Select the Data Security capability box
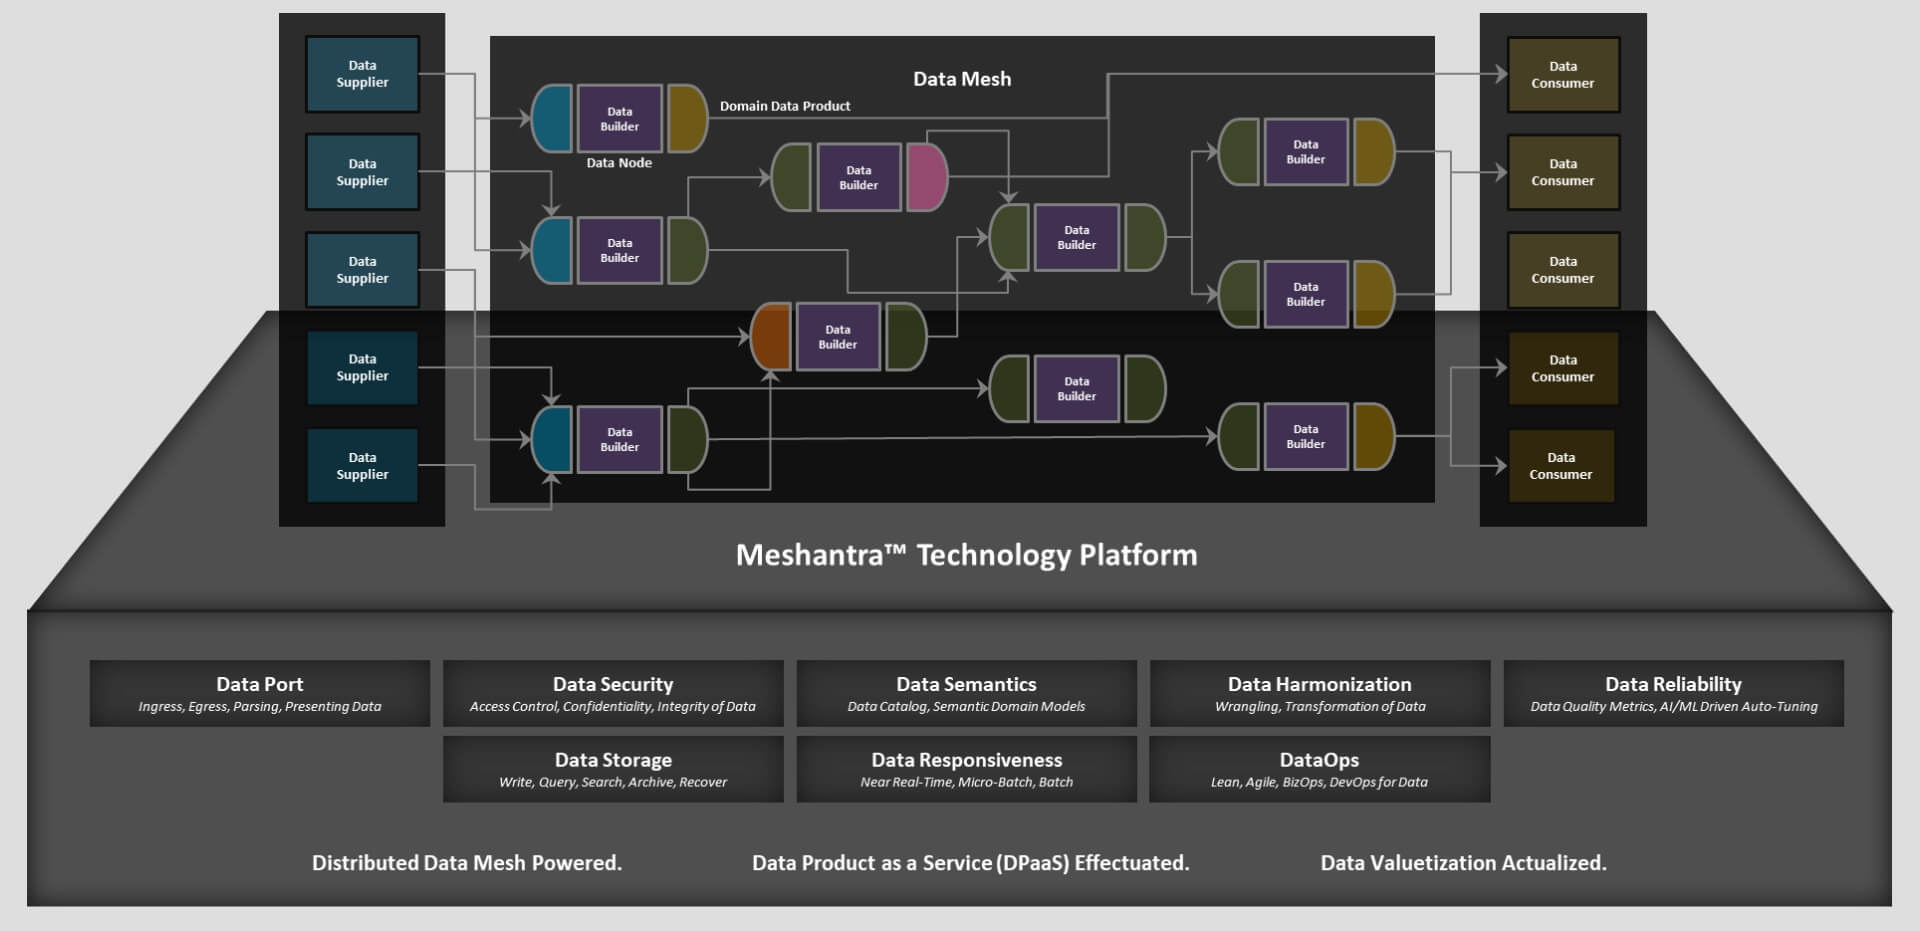The image size is (1920, 931). coord(613,693)
